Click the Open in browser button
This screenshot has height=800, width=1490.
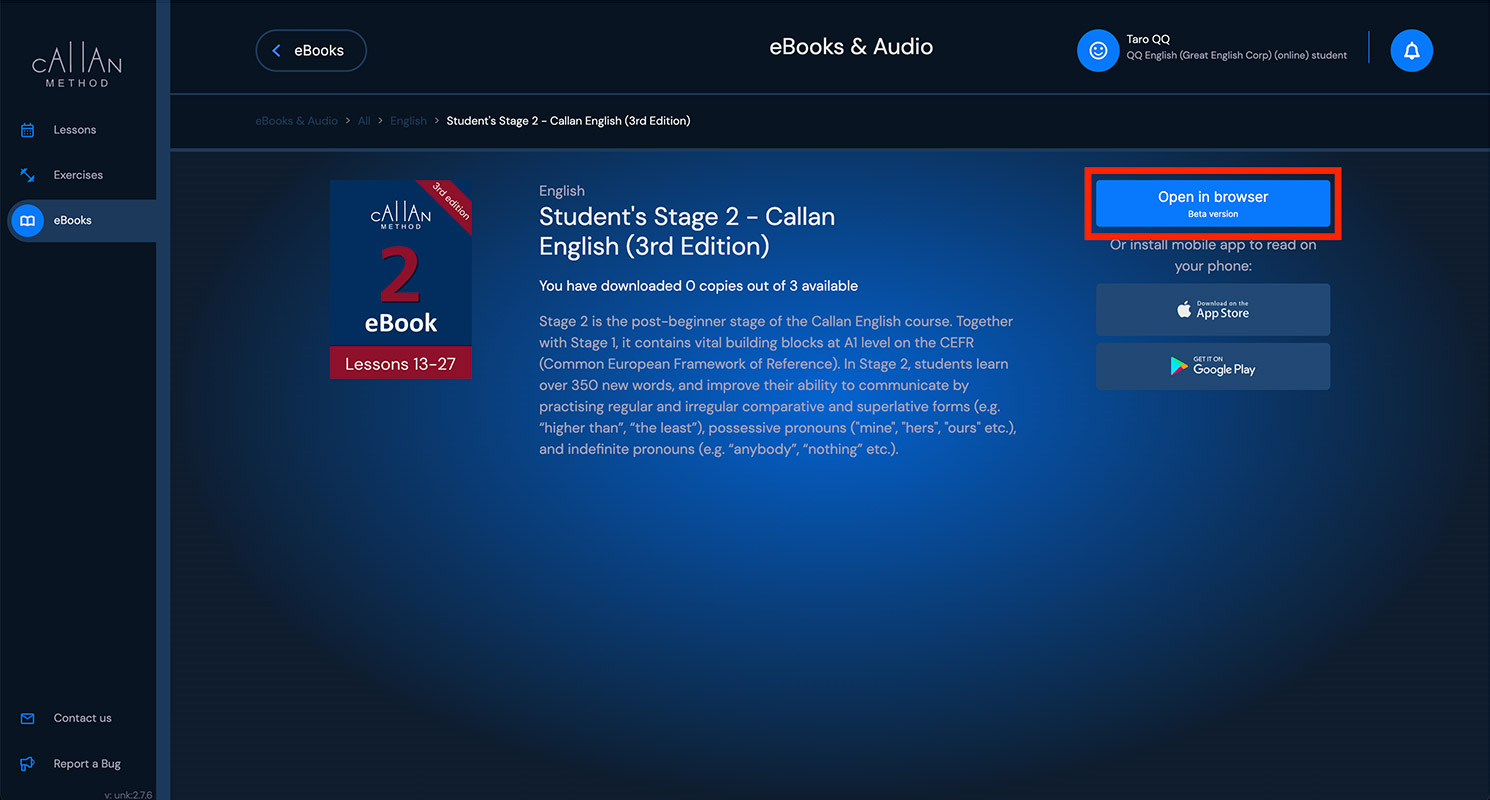click(1213, 204)
